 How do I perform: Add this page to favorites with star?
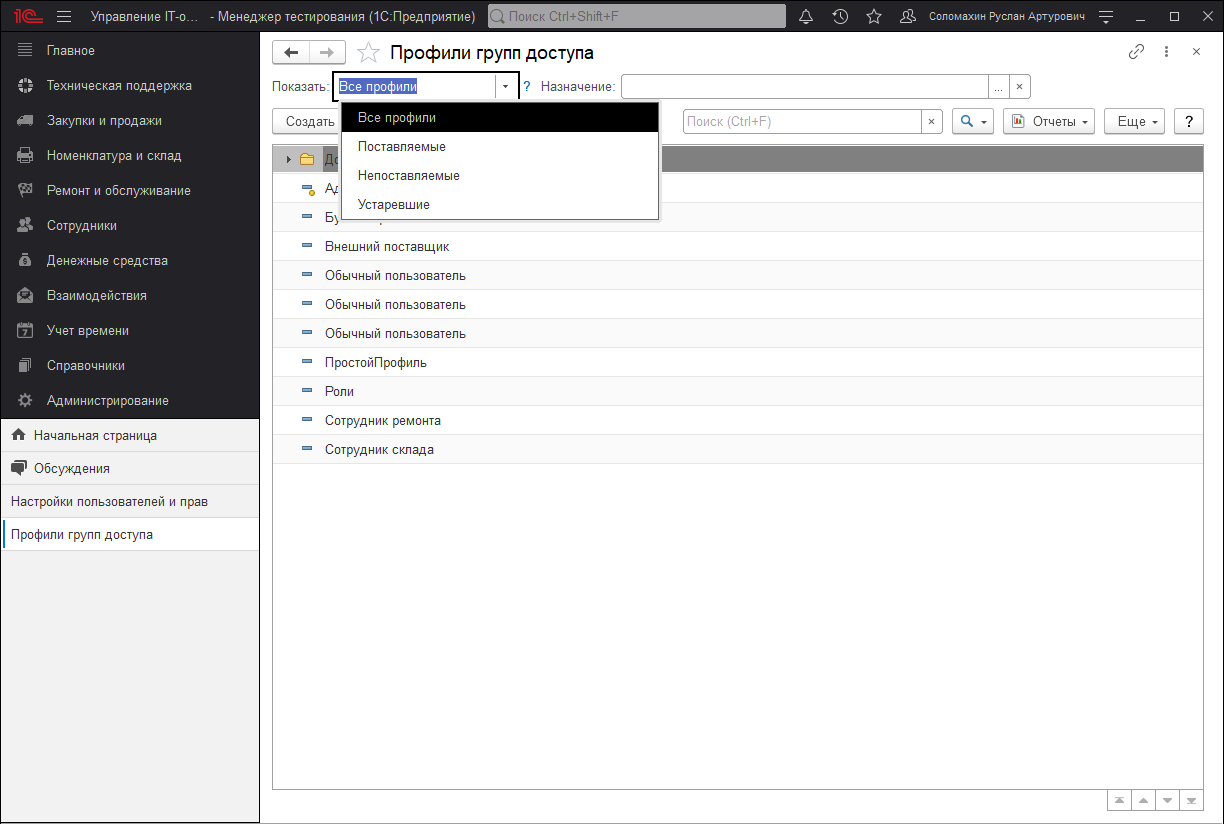coord(368,53)
